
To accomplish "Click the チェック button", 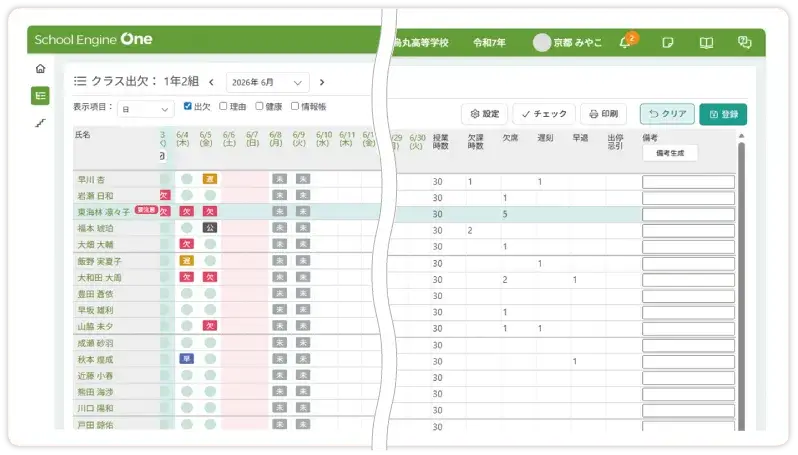I will coord(544,113).
